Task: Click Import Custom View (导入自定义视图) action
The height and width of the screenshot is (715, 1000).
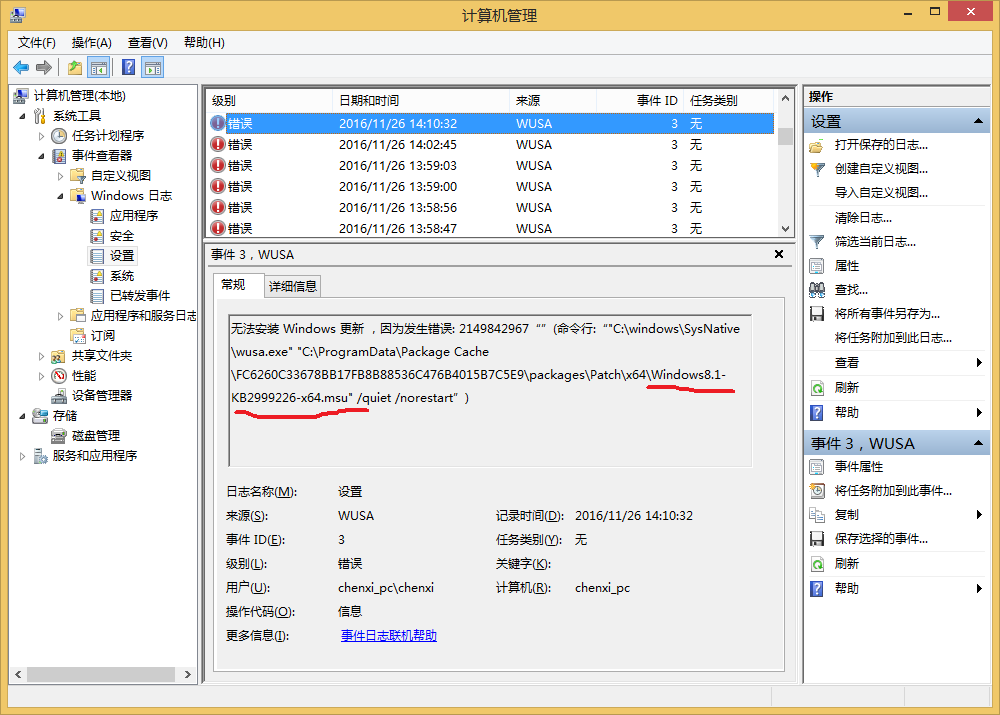Action: point(881,193)
